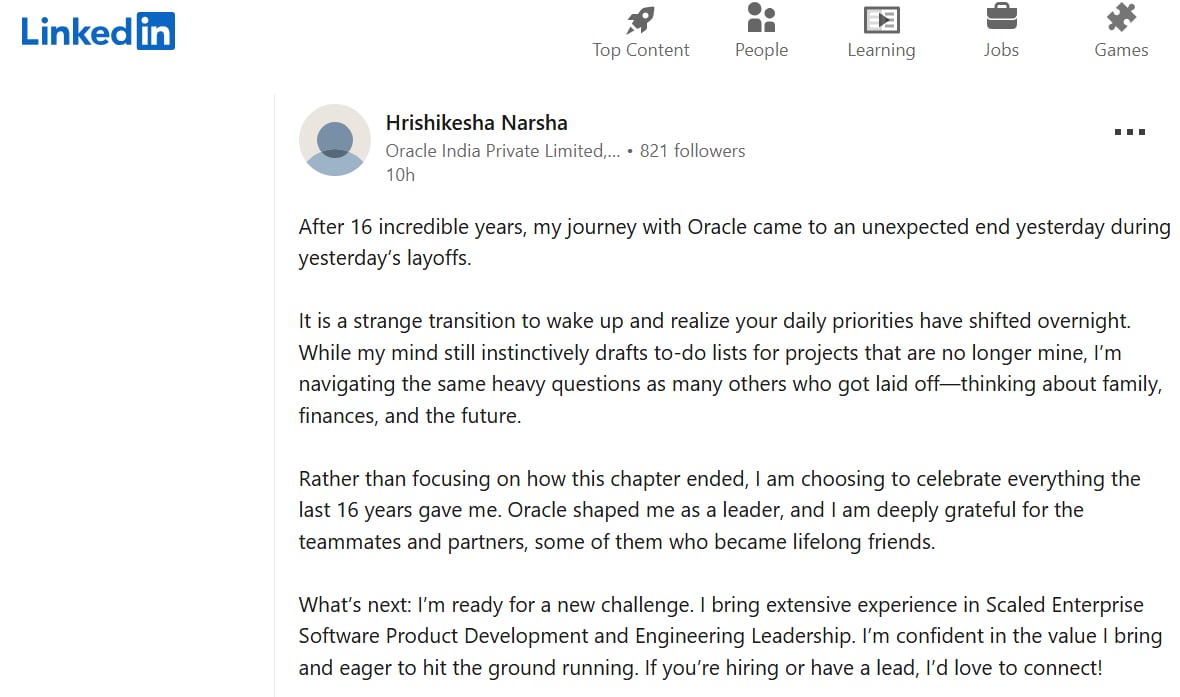Select the "Games" nav text label
Screen dimensions: 1180x697
(1121, 50)
